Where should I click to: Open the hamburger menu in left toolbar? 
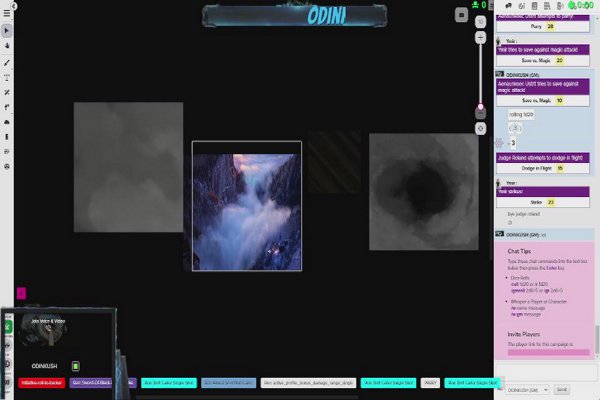pos(7,13)
